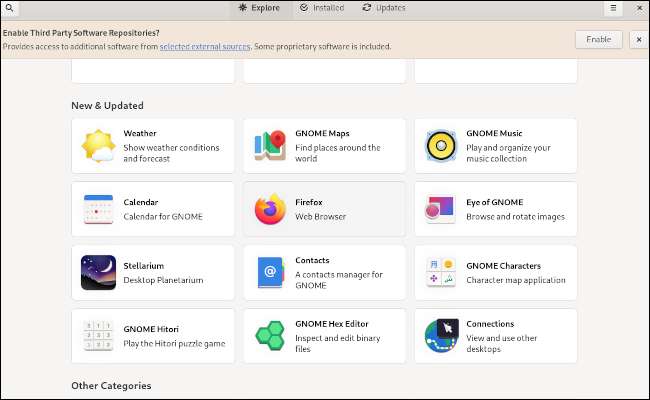
Task: Click the Eye of GNOME icon
Action: click(x=440, y=209)
